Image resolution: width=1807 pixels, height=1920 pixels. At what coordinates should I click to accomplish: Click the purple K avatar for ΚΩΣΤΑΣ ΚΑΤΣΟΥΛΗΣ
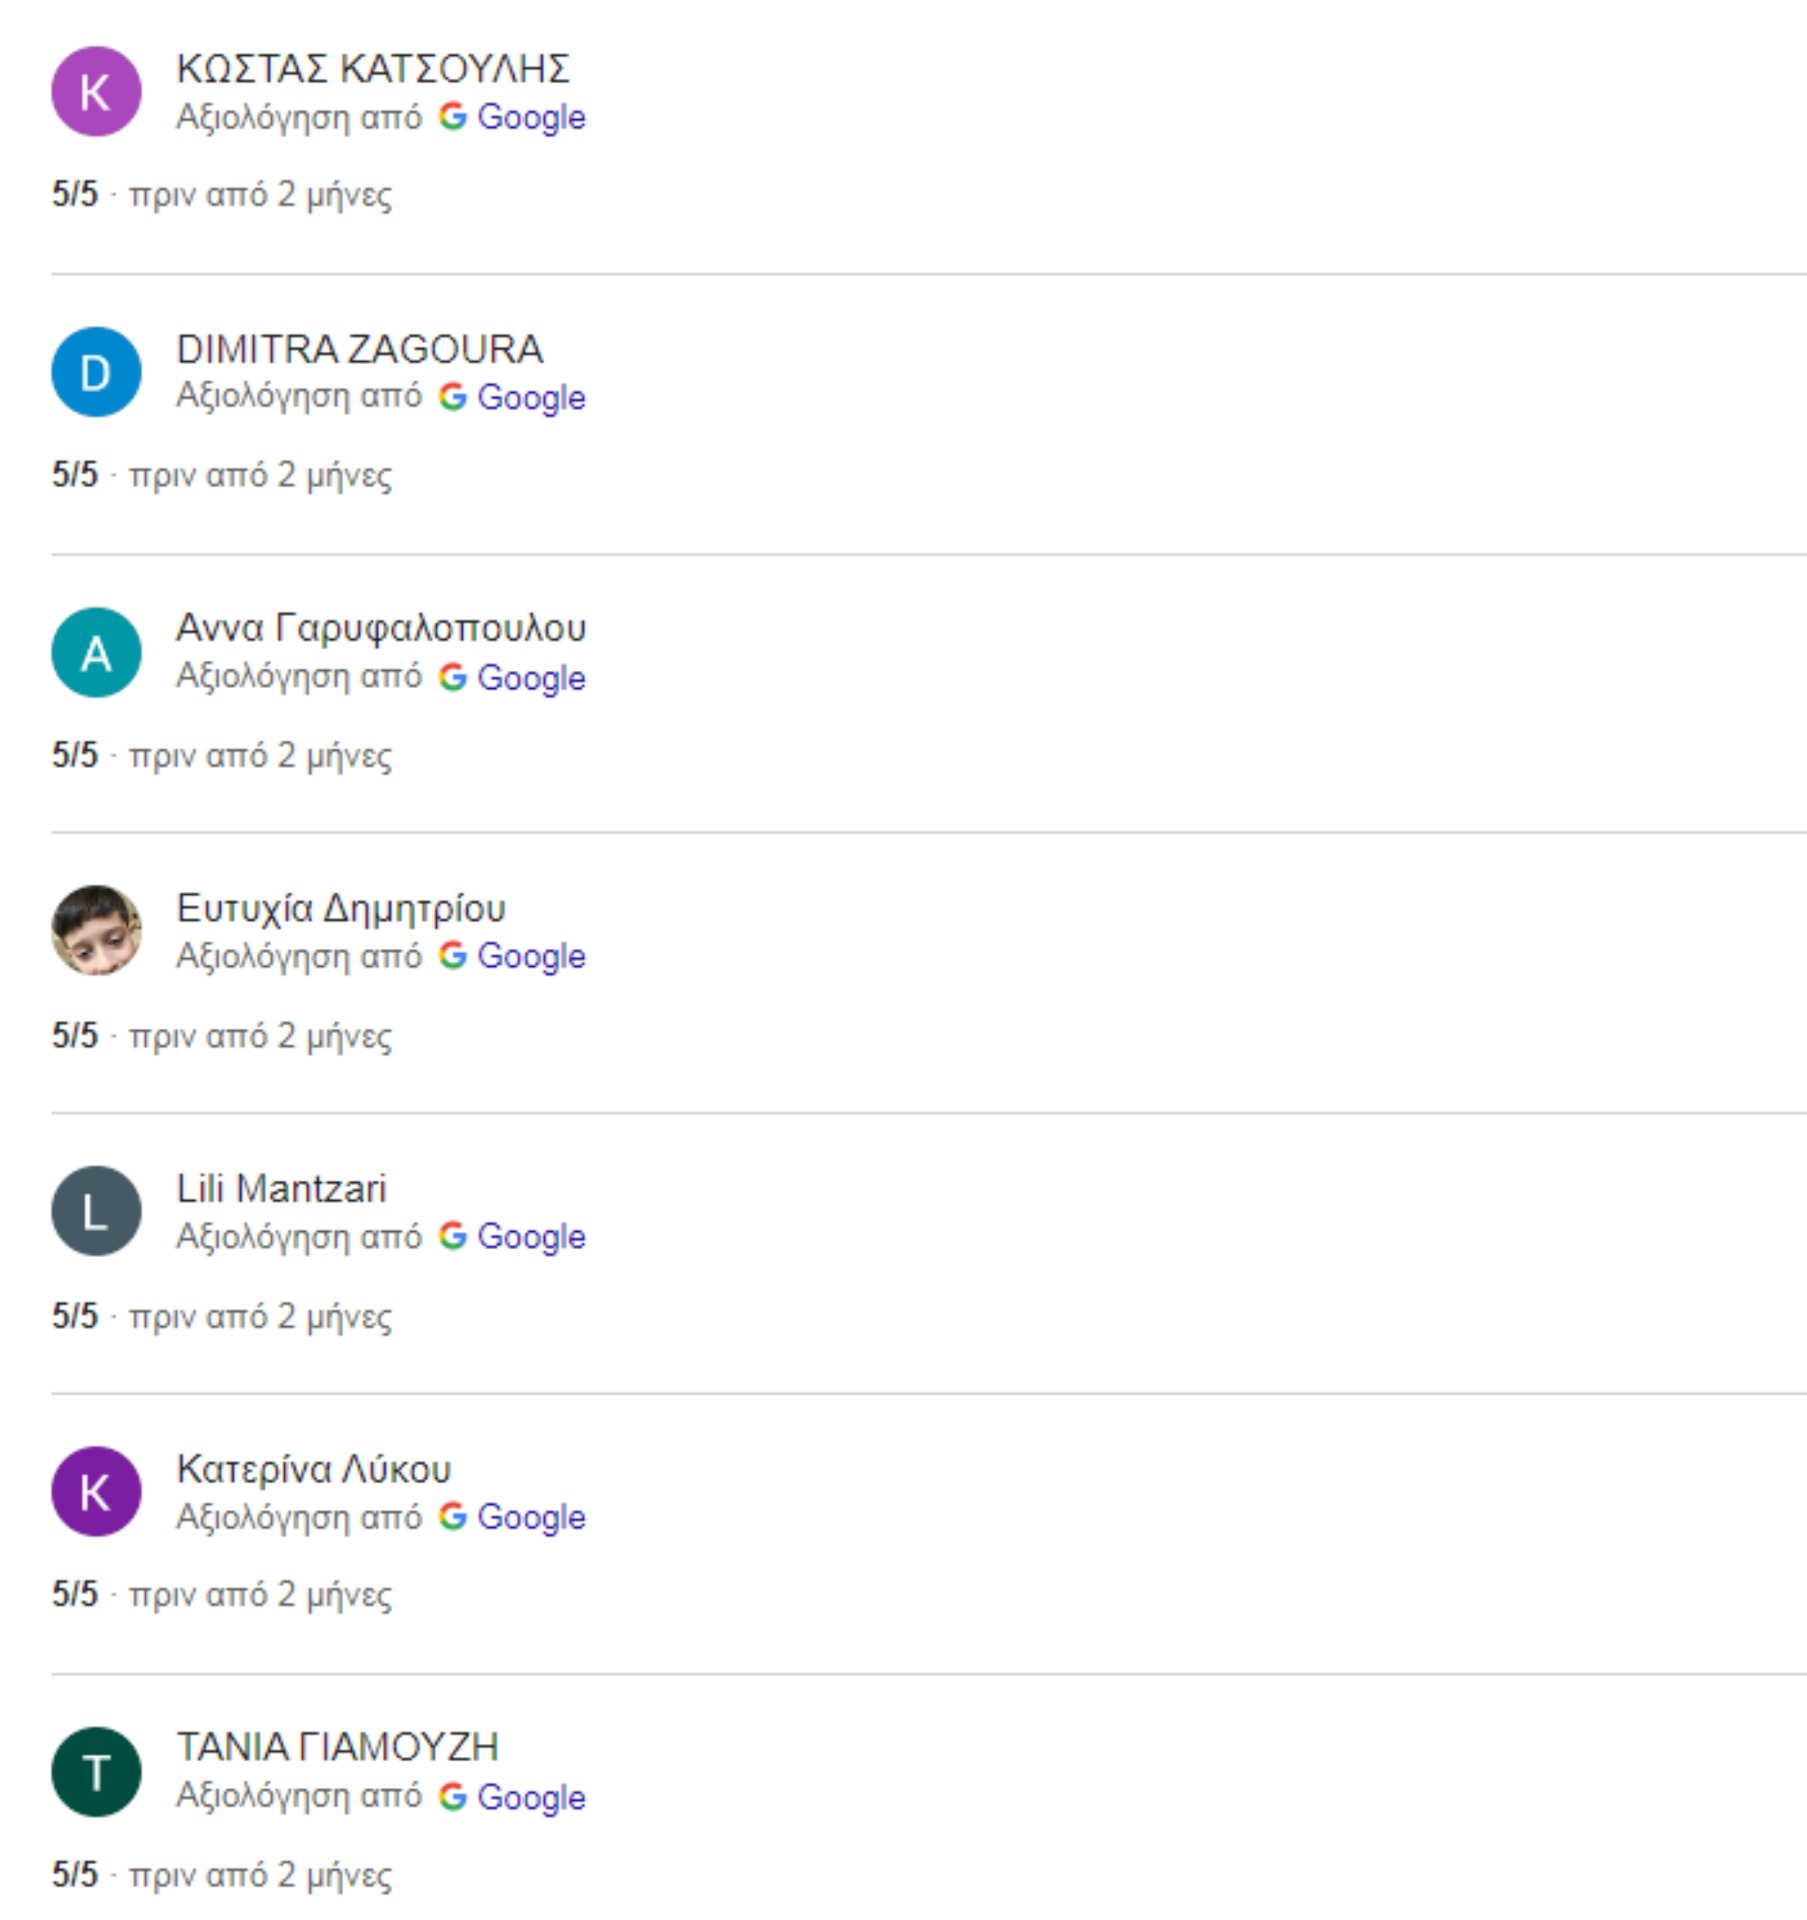(x=96, y=91)
